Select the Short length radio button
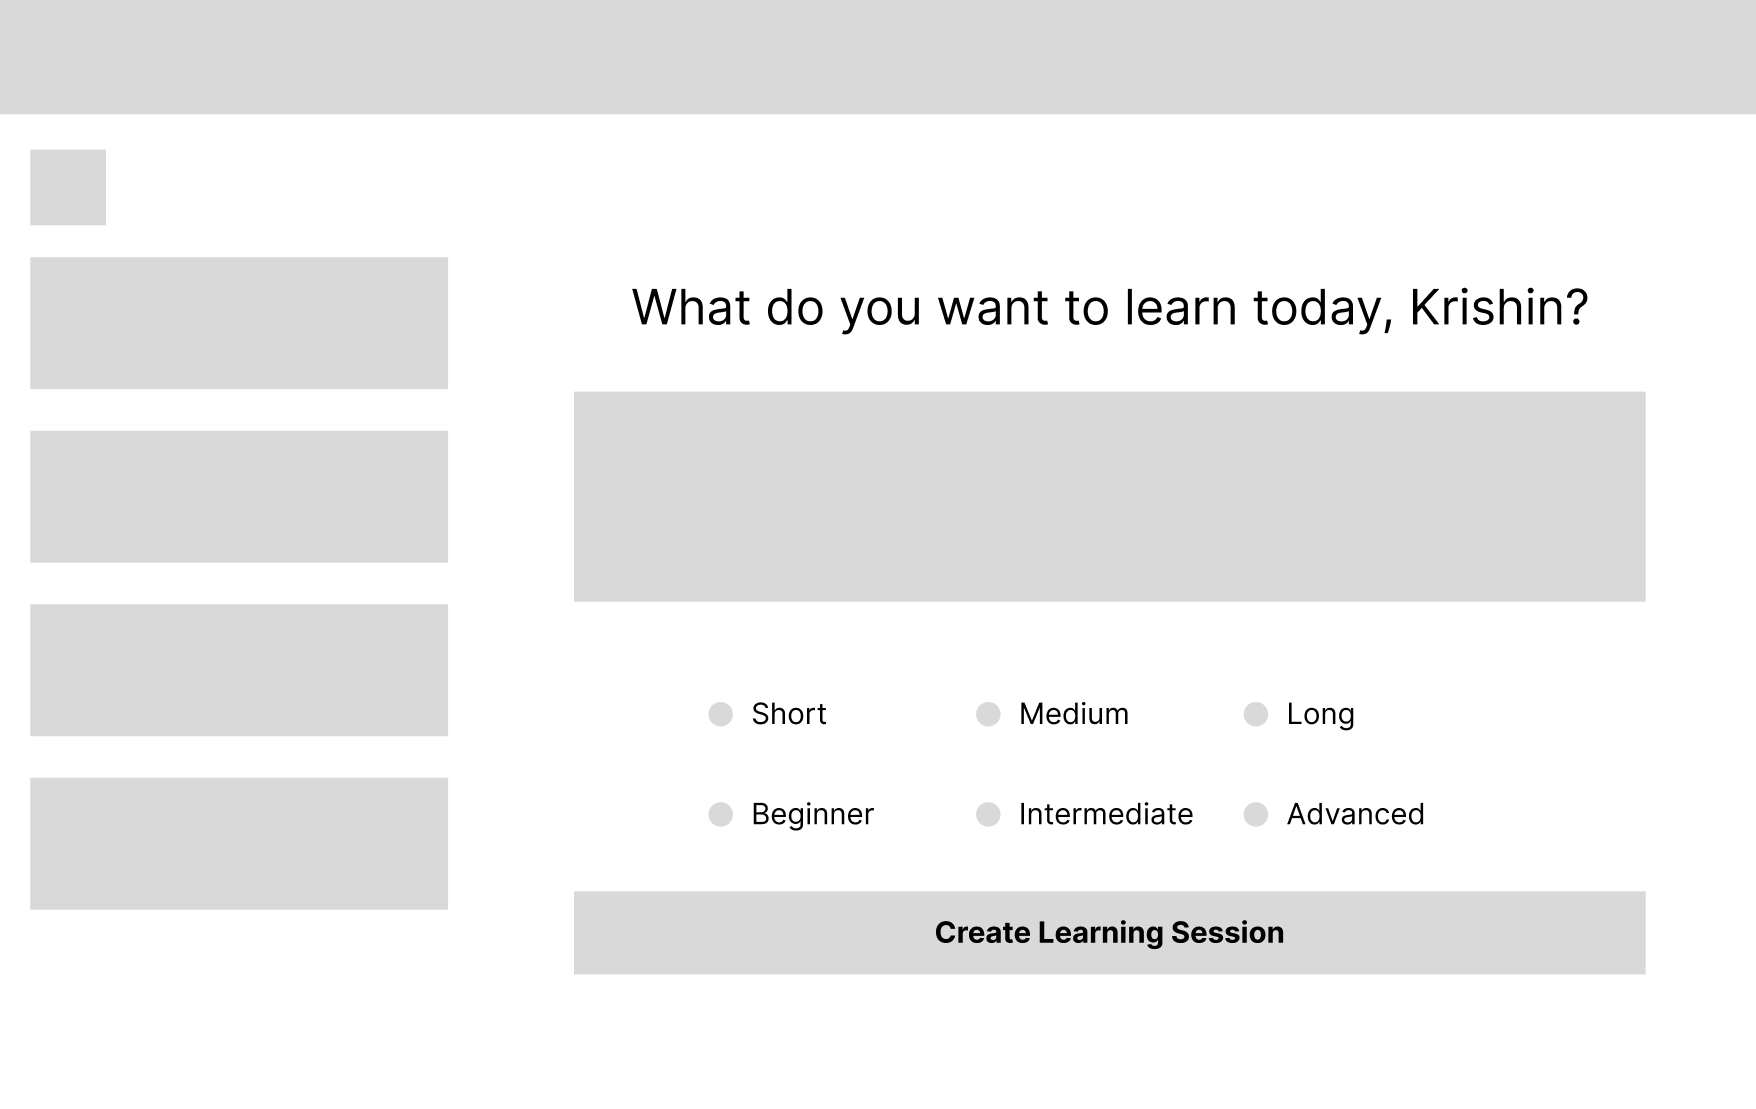The image size is (1756, 1109). 720,714
